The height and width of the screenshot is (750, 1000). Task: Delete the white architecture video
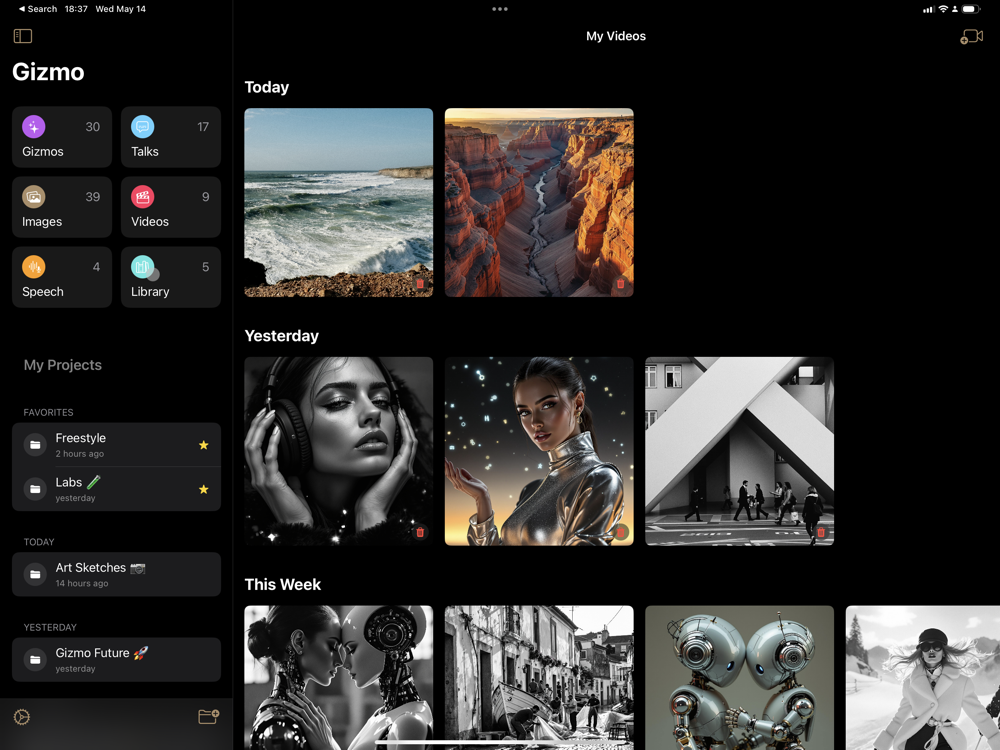point(821,532)
